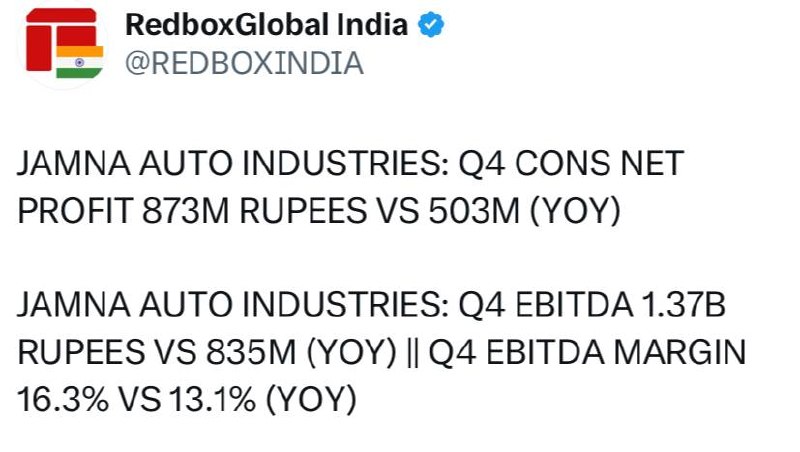The height and width of the screenshot is (452, 800).
Task: Click the Q4 CONS NET text
Action: [x=571, y=164]
